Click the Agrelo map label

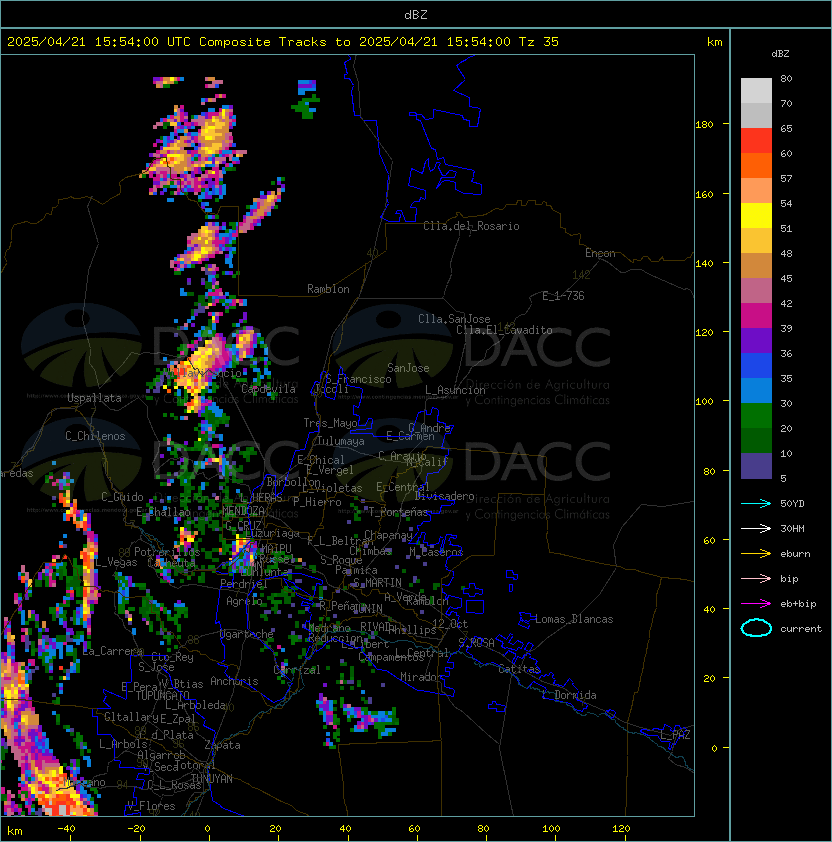(x=244, y=601)
